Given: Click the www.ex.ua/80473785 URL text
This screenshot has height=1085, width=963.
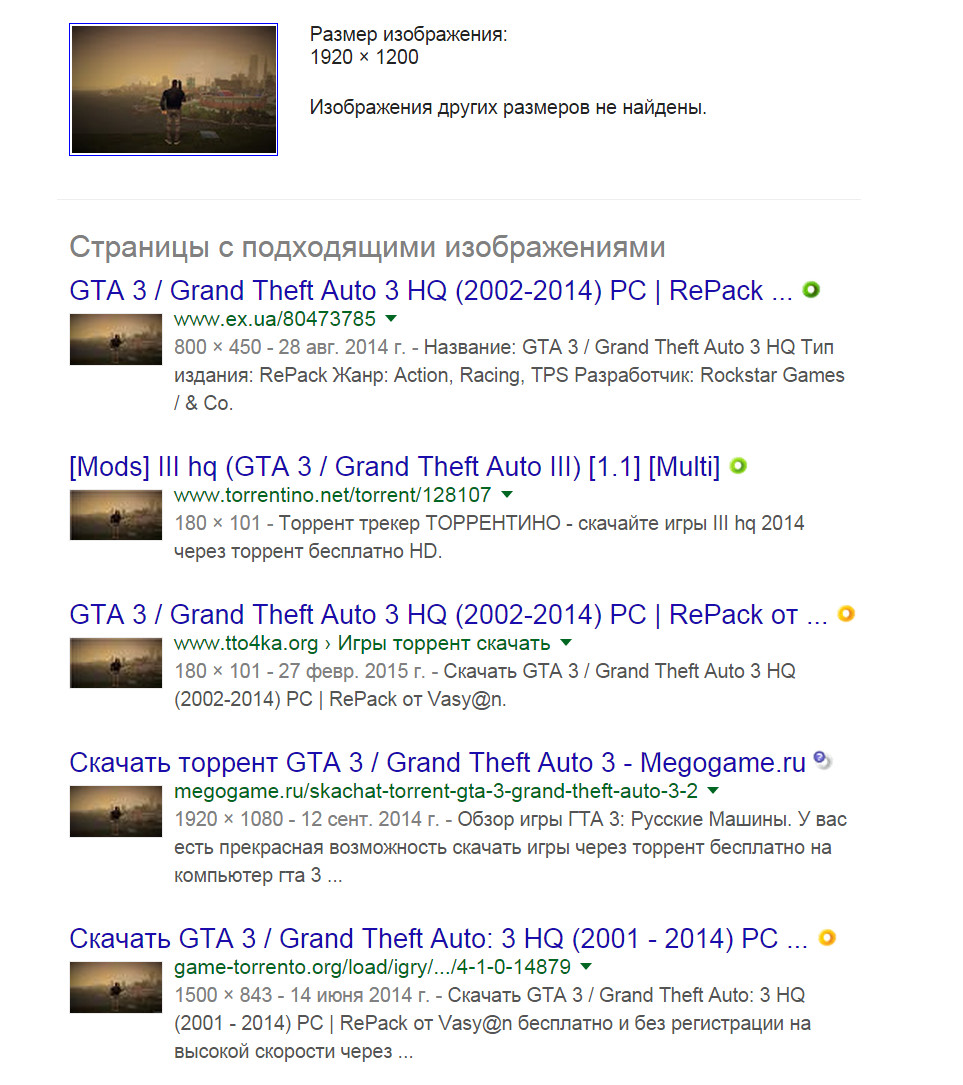Looking at the screenshot, I should click(275, 319).
